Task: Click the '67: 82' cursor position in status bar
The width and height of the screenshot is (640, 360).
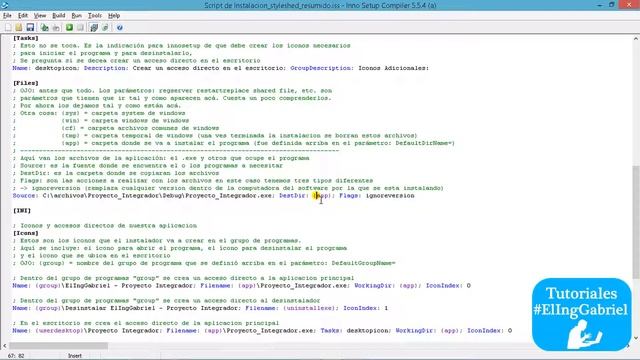Action: [16, 356]
